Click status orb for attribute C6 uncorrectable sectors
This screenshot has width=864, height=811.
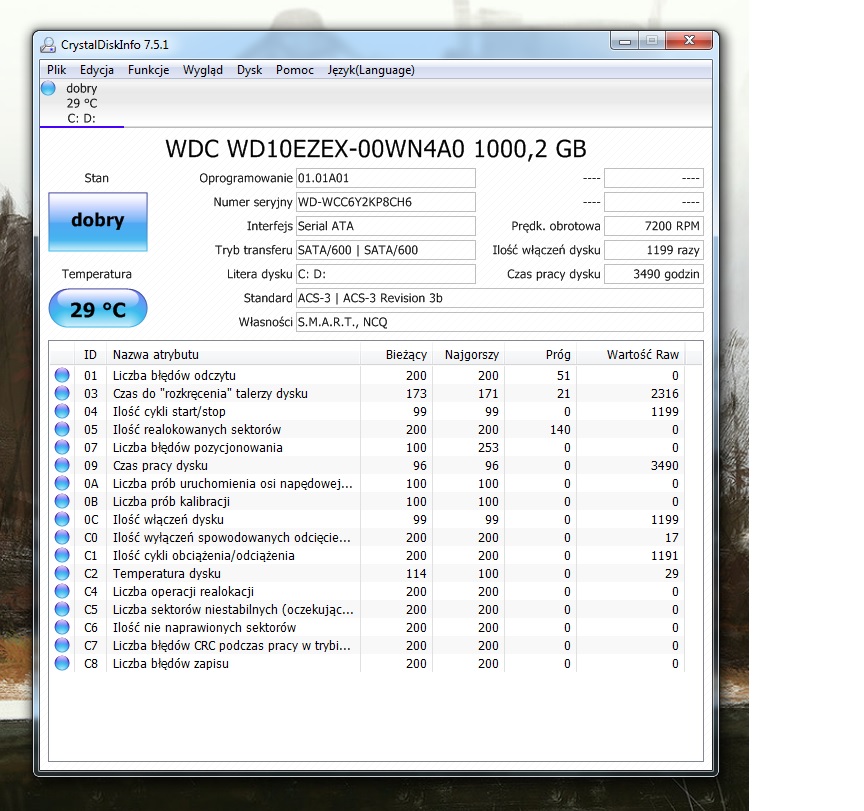(62, 628)
